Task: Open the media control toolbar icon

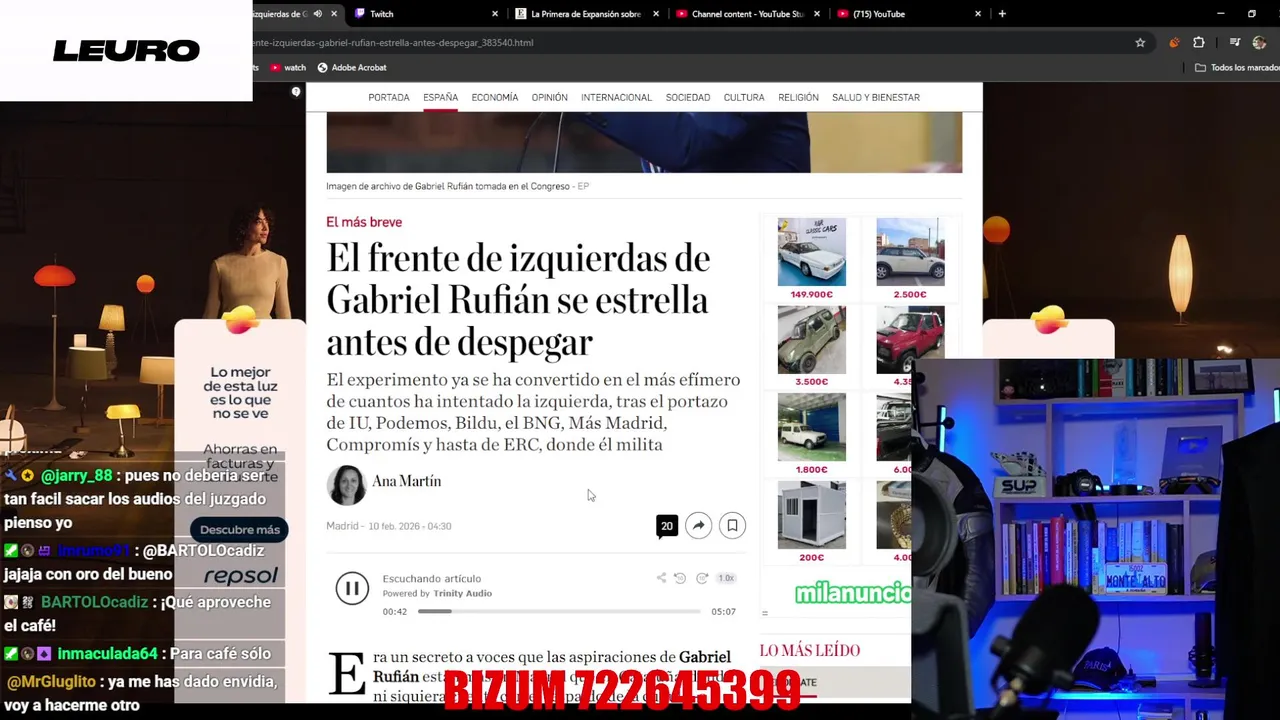Action: pos(1235,43)
